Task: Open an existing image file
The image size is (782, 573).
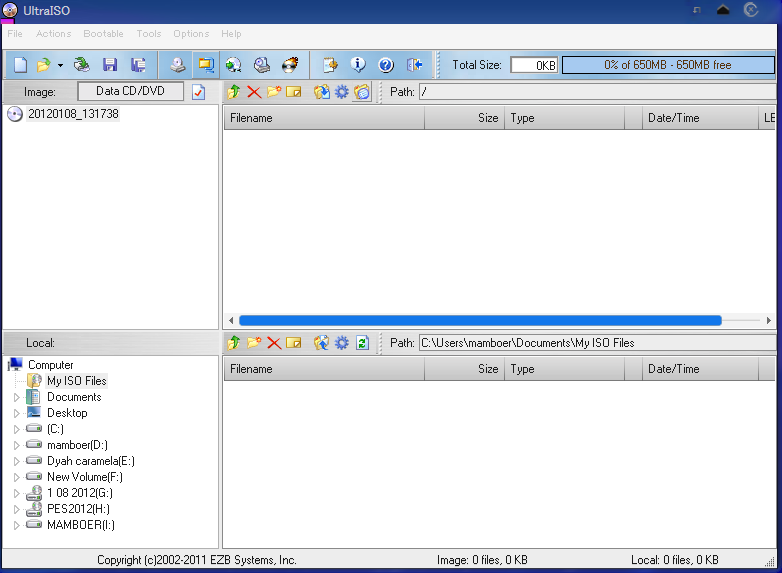Action: point(44,65)
